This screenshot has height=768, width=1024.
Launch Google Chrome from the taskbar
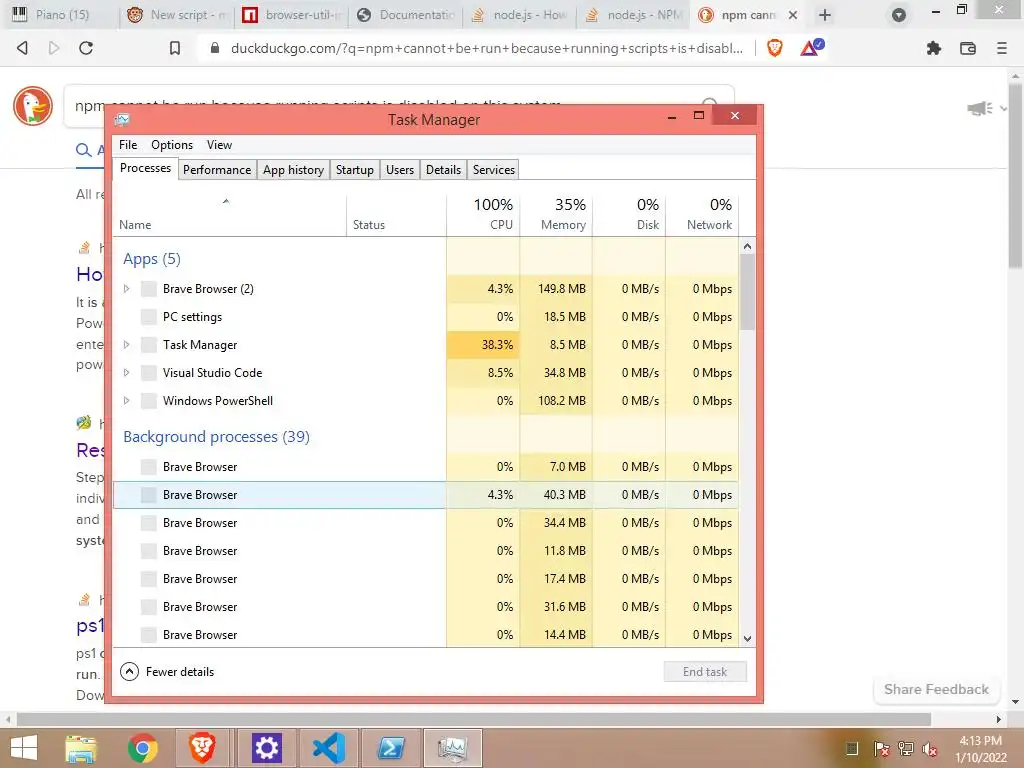tap(142, 748)
